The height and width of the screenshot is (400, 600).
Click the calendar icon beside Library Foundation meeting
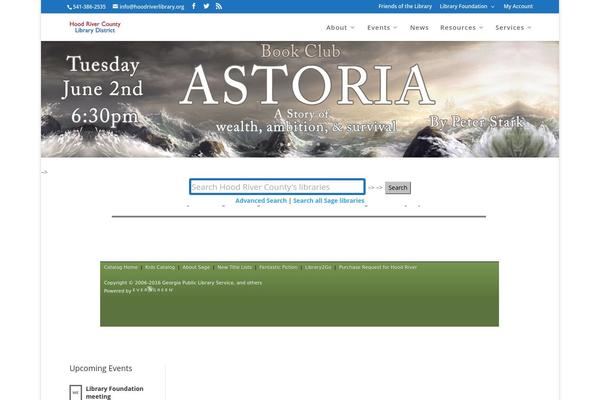click(x=75, y=392)
